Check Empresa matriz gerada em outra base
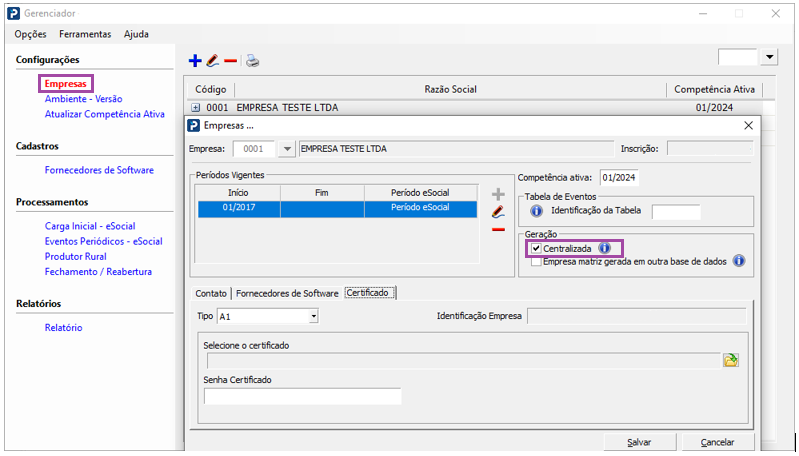The width and height of the screenshot is (799, 456). [536, 262]
